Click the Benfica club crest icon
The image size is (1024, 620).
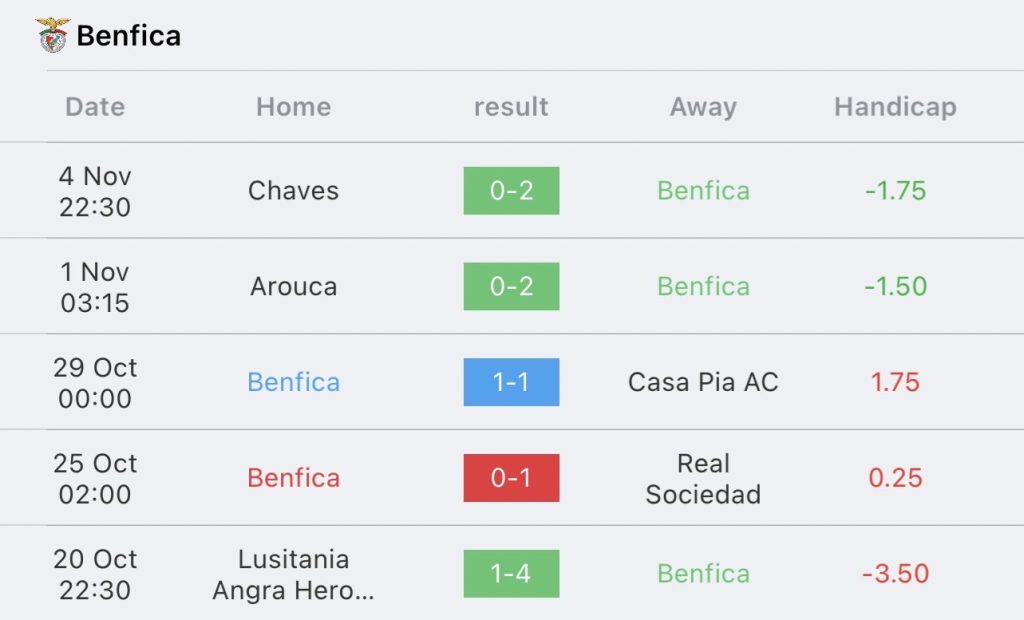pos(53,35)
